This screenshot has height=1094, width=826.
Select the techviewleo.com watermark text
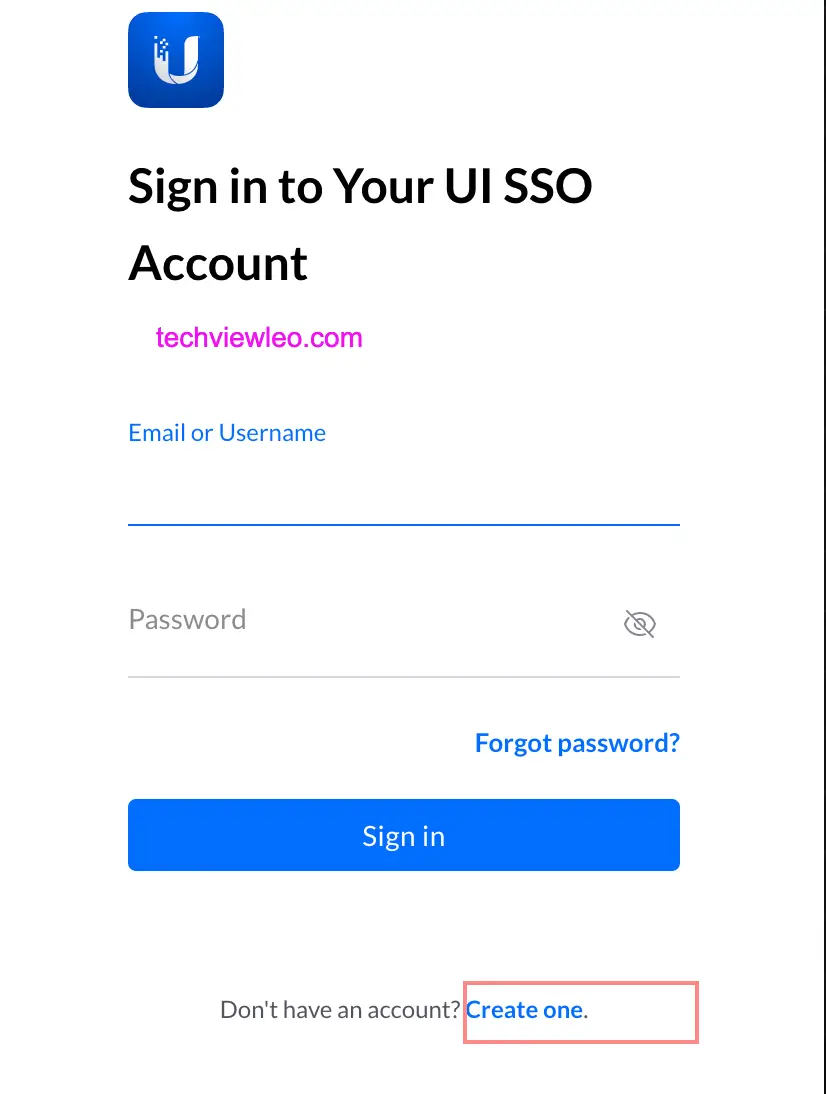pyautogui.click(x=259, y=338)
